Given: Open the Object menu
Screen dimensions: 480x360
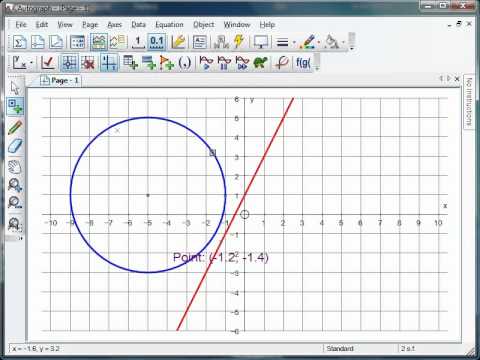Looking at the screenshot, I should 204,25.
